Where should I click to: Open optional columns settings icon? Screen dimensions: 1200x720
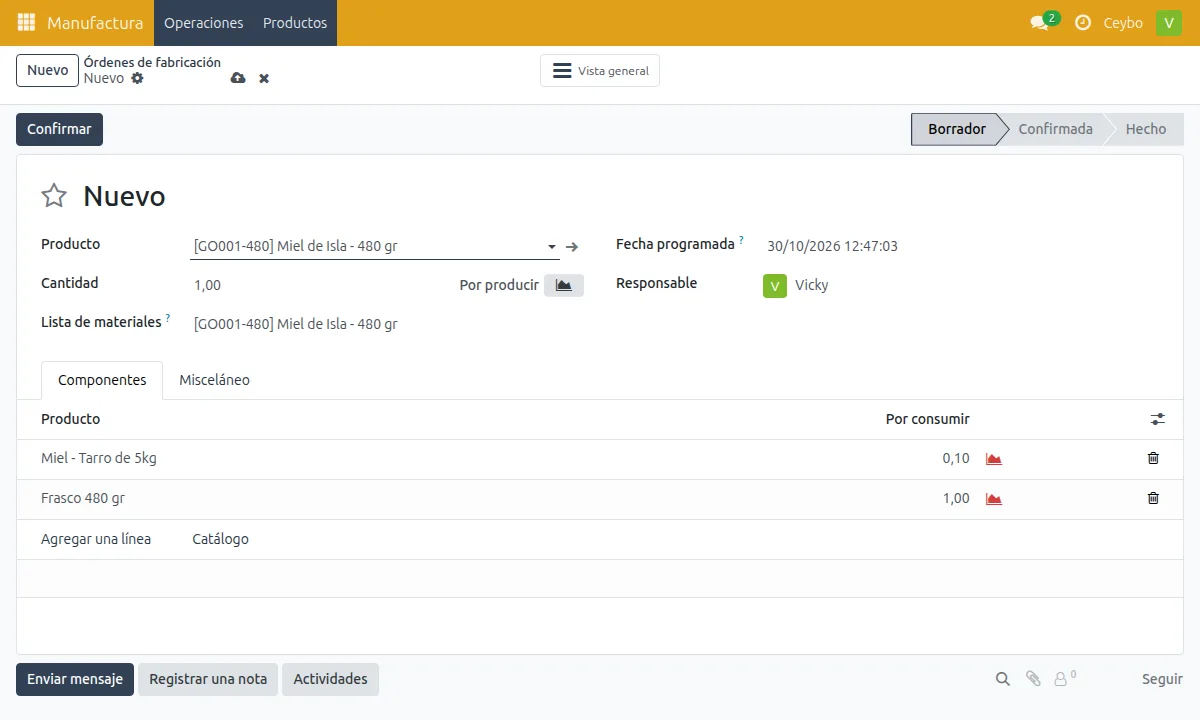[x=1158, y=420]
